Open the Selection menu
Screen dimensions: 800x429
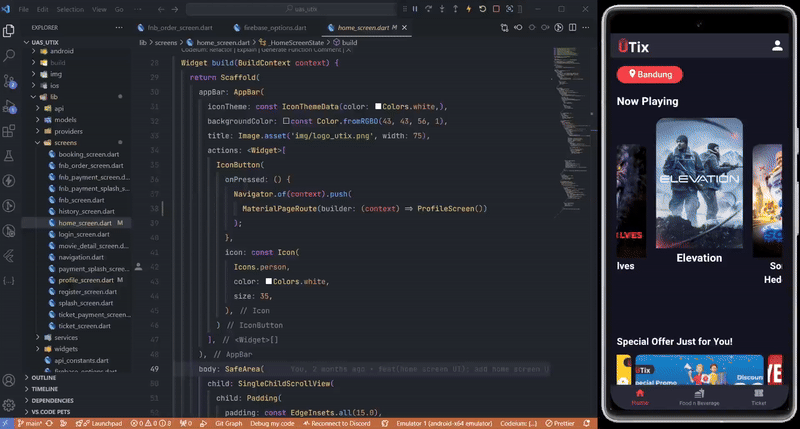click(70, 9)
